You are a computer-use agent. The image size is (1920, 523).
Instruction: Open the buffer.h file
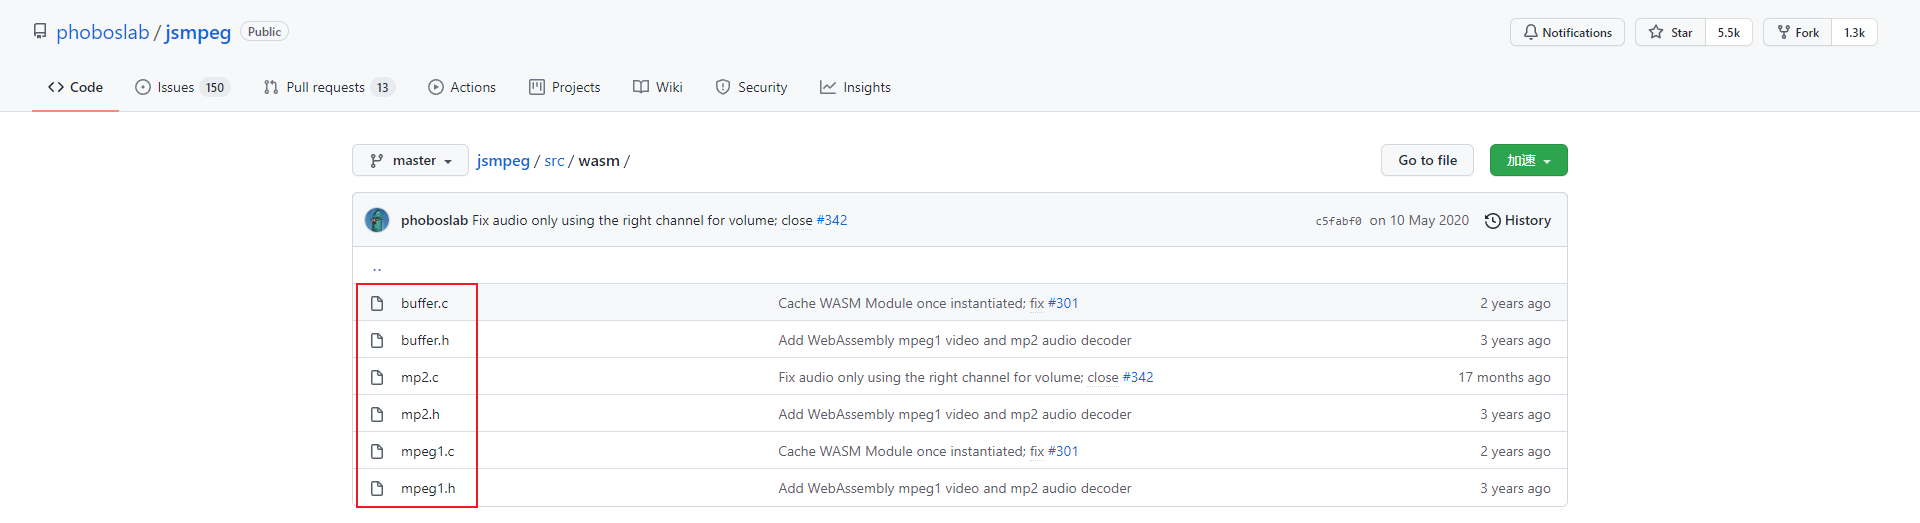[425, 340]
